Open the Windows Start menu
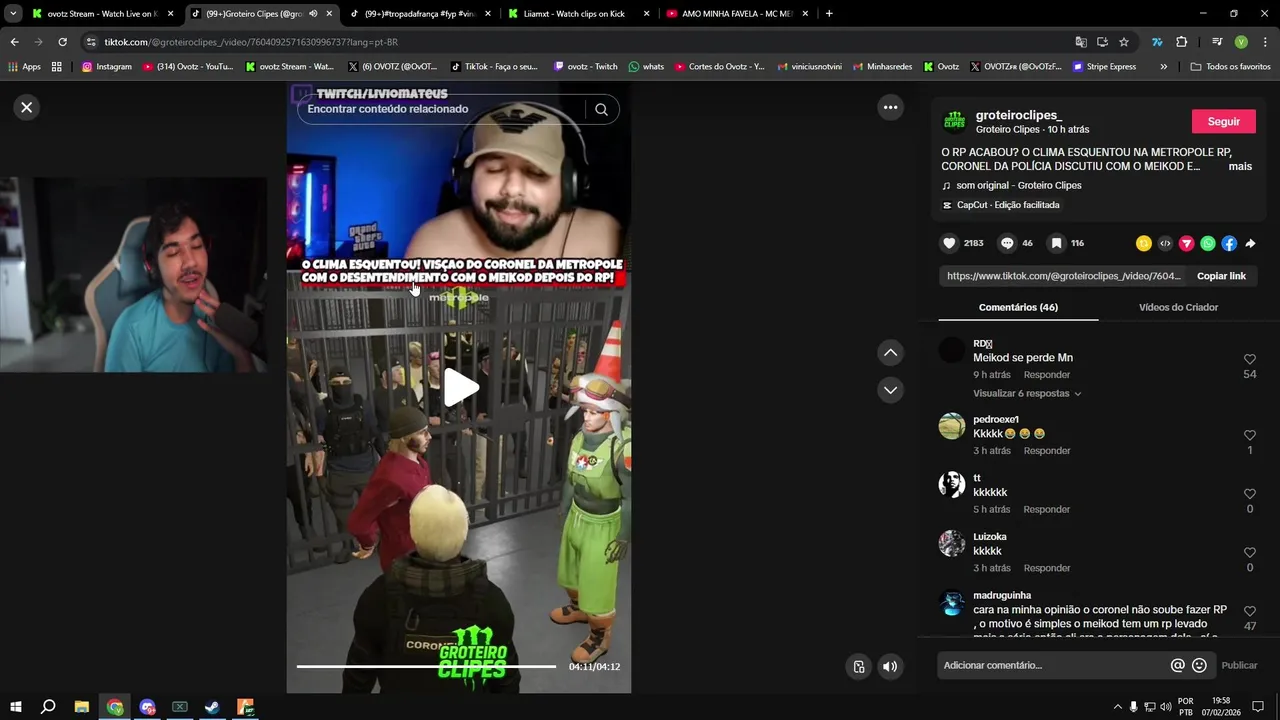This screenshot has height=720, width=1280. point(16,707)
